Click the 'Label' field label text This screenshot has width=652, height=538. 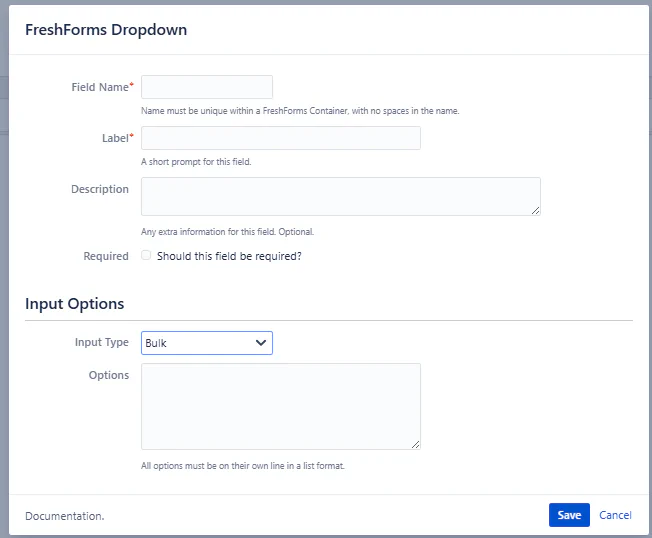coord(114,138)
